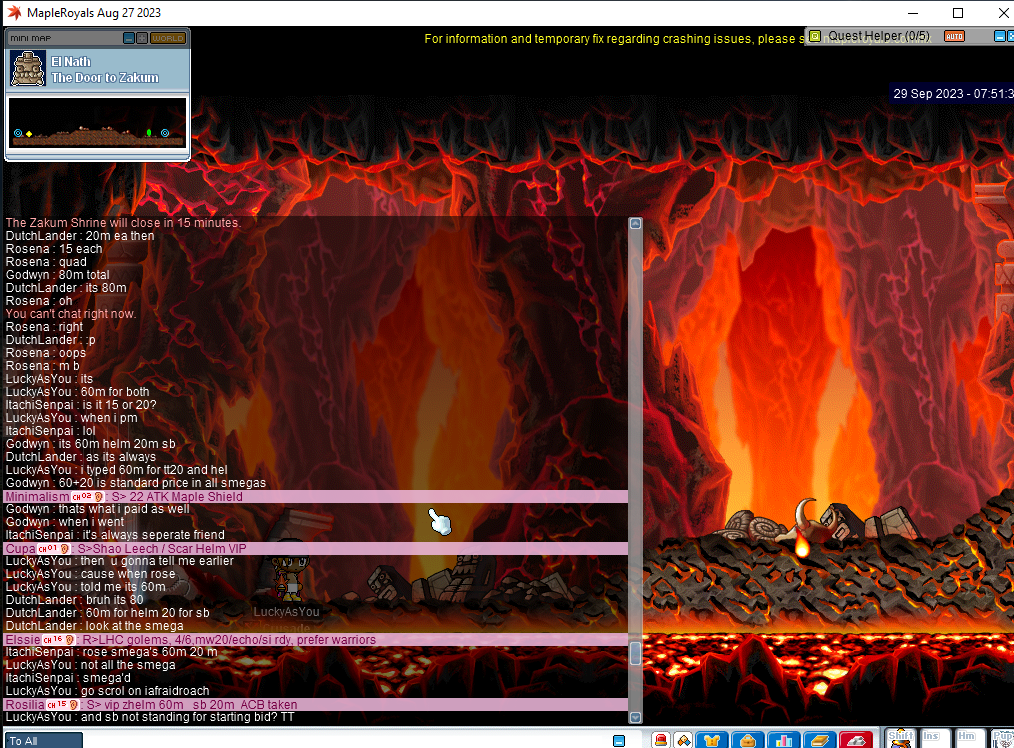Open the Skill book icon
Screen dimensions: 1014x748
(820, 741)
